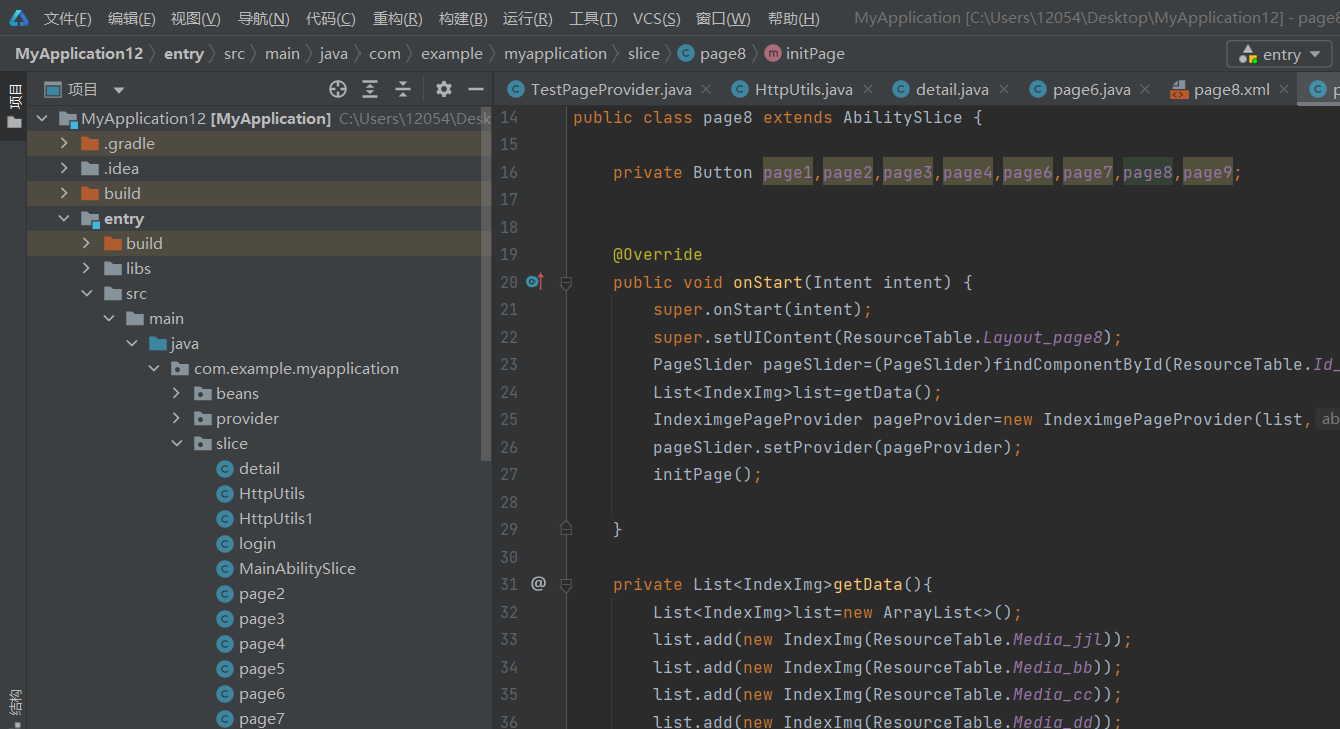Viewport: 1340px width, 729px height.
Task: Switch to the page8.xml tab
Action: [x=1232, y=90]
